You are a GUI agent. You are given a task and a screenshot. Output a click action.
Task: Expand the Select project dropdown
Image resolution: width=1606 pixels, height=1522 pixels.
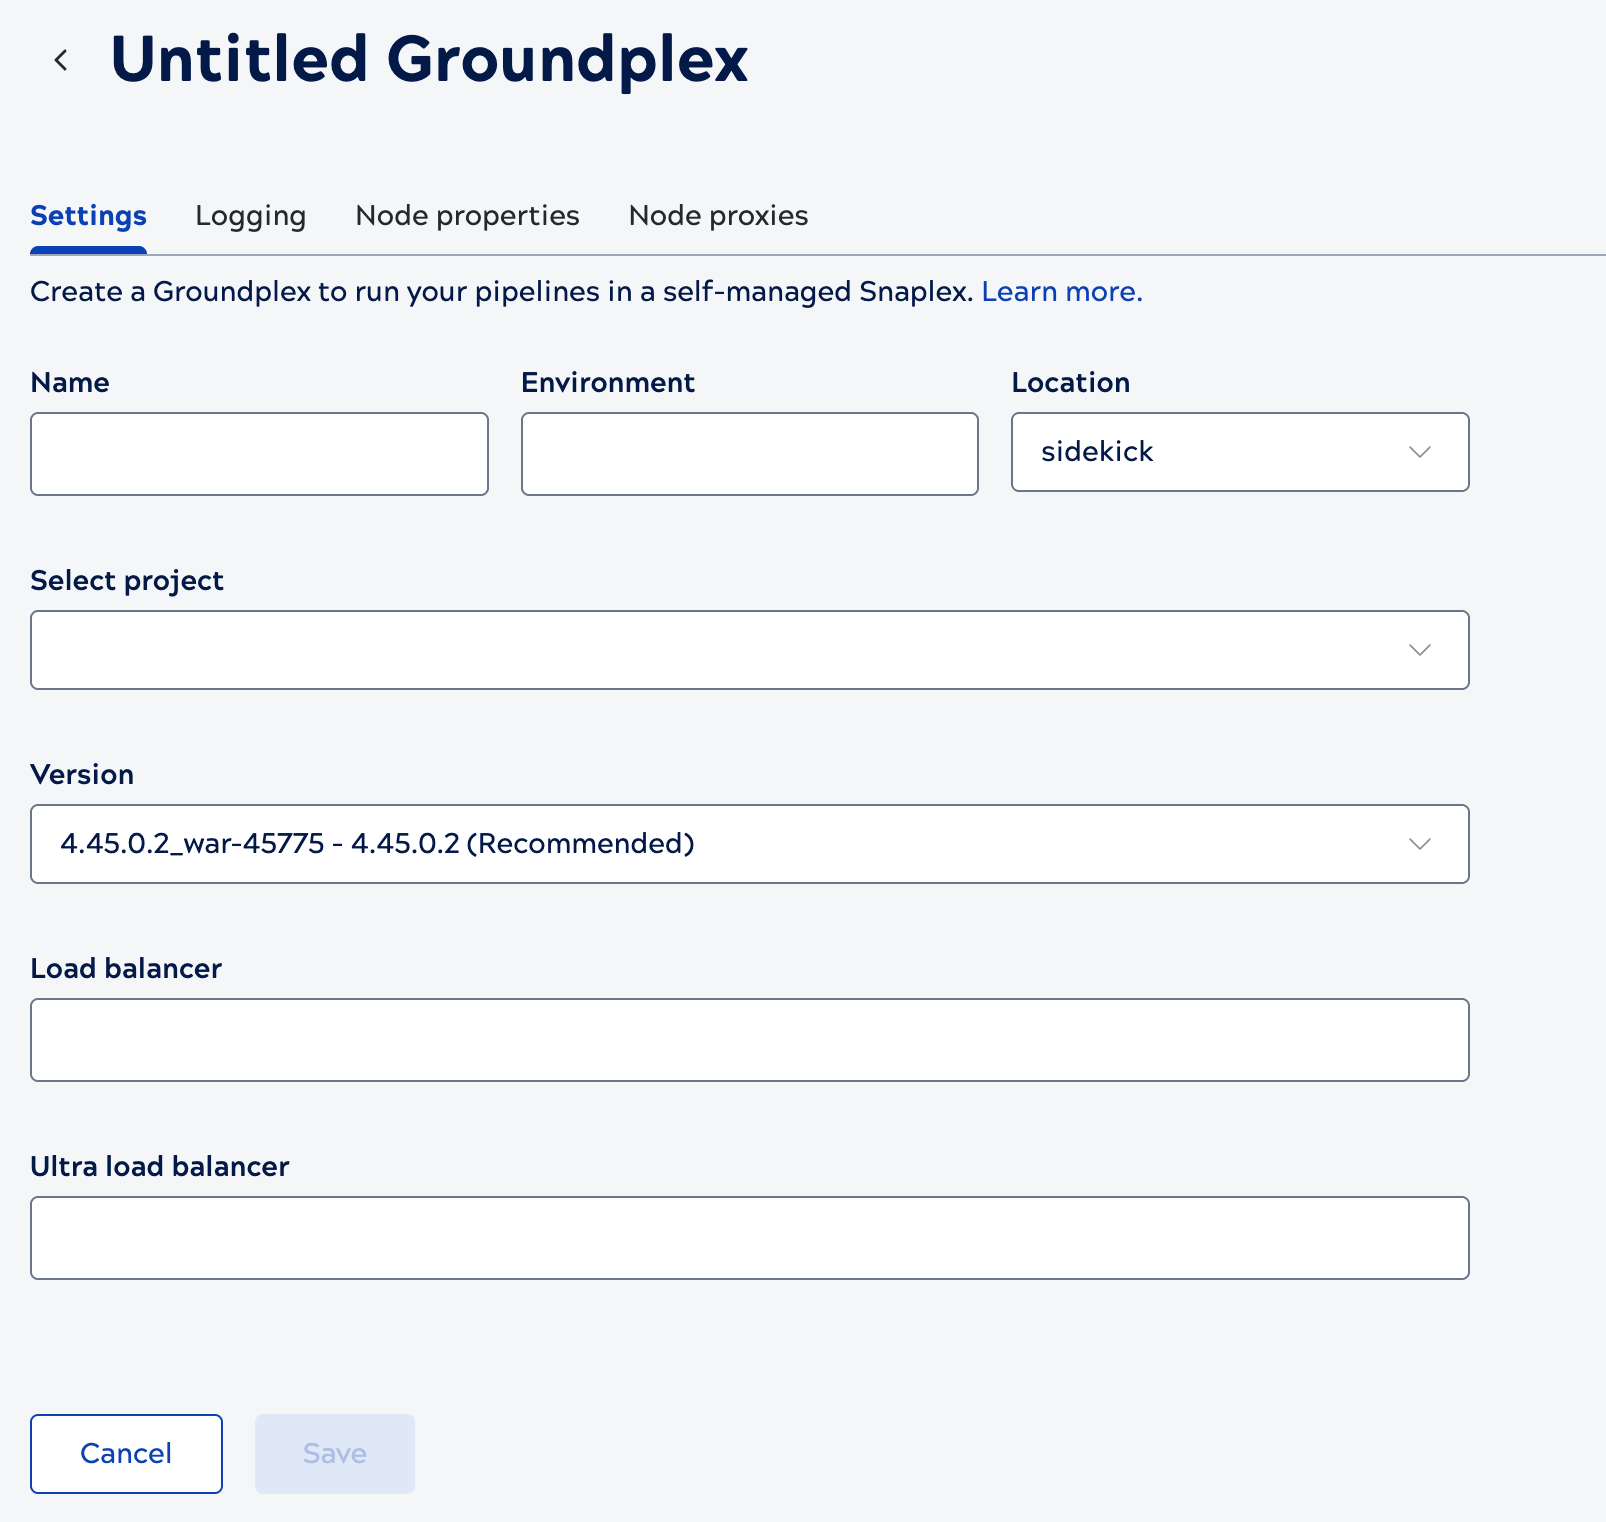click(749, 650)
